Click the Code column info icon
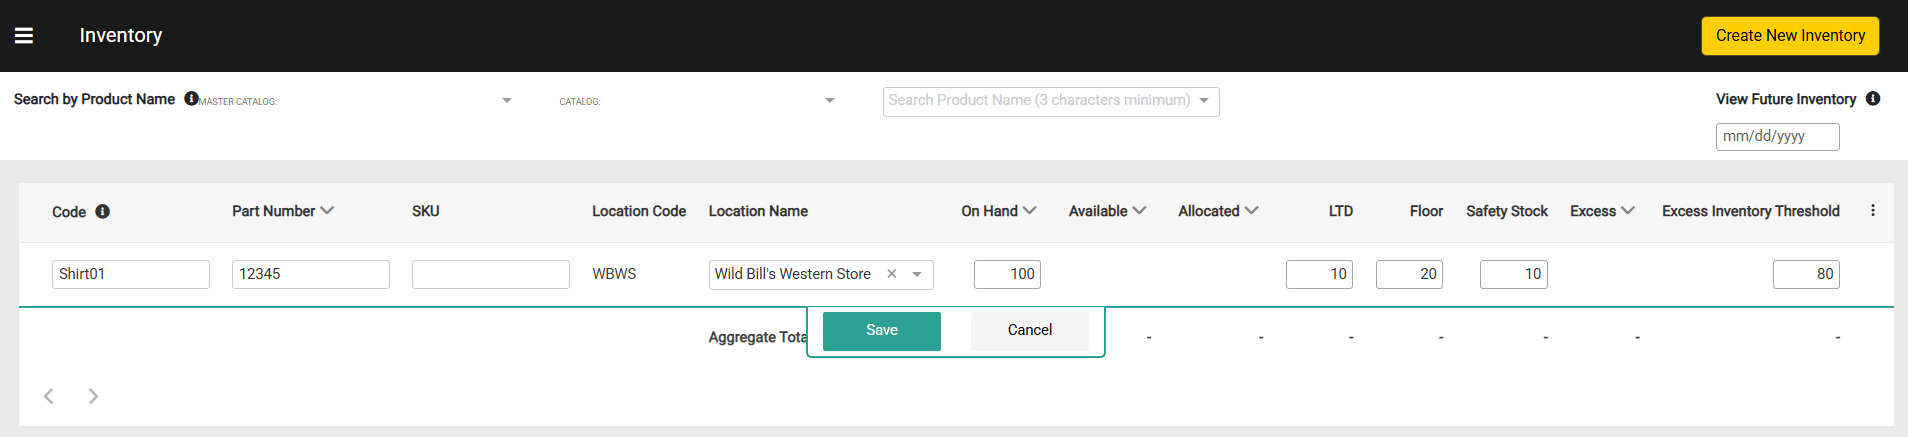Viewport: 1908px width, 437px height. point(102,212)
